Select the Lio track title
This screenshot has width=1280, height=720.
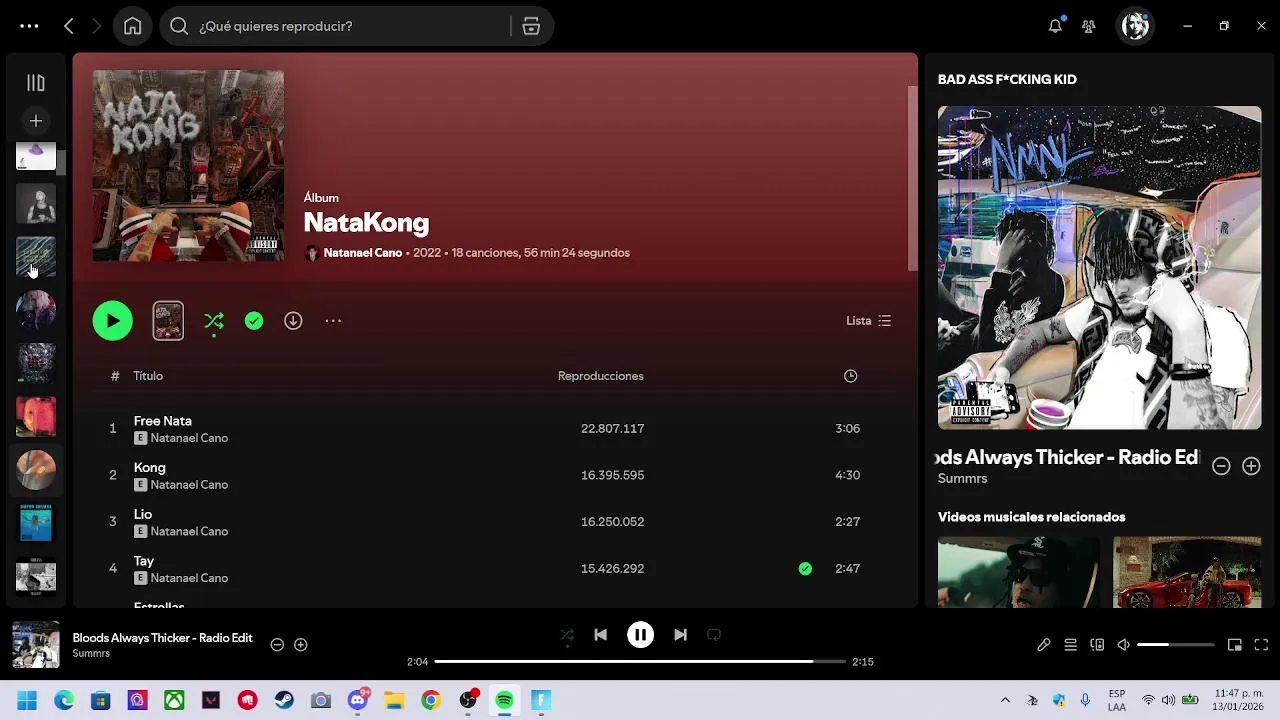click(x=143, y=514)
